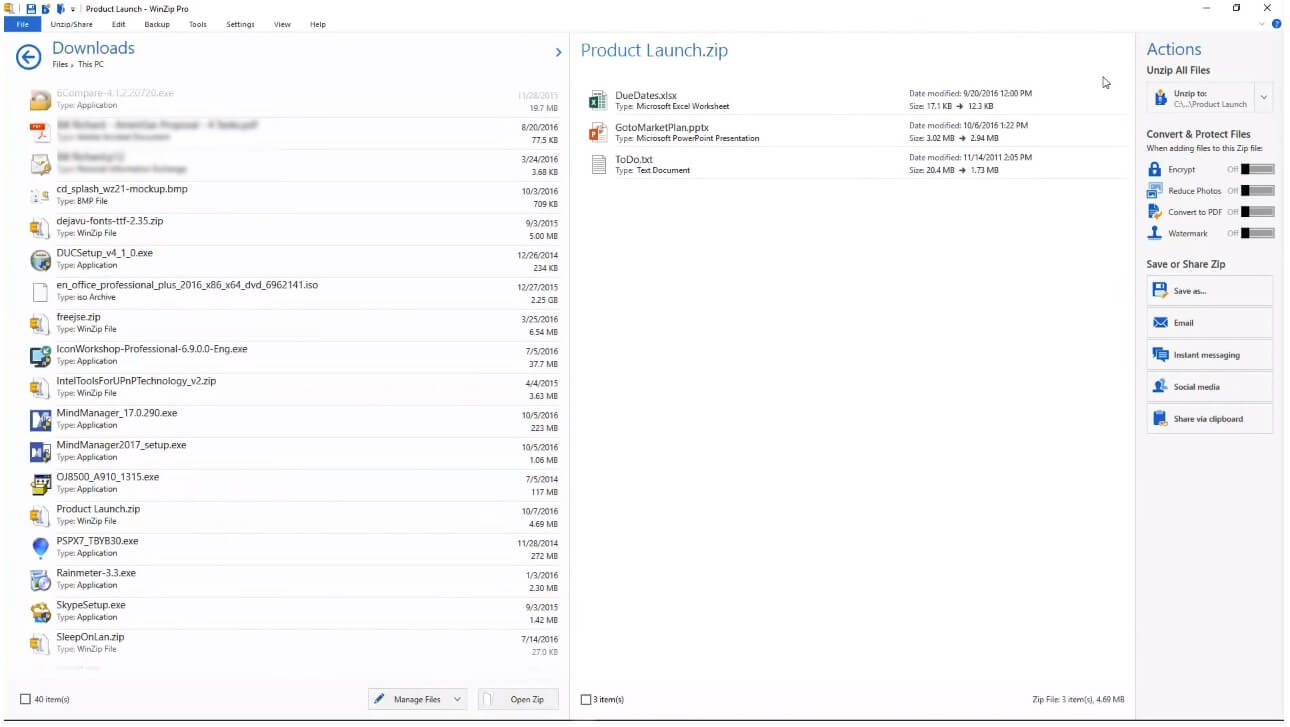The height and width of the screenshot is (727, 1290).
Task: Open the Backup menu
Action: [157, 24]
